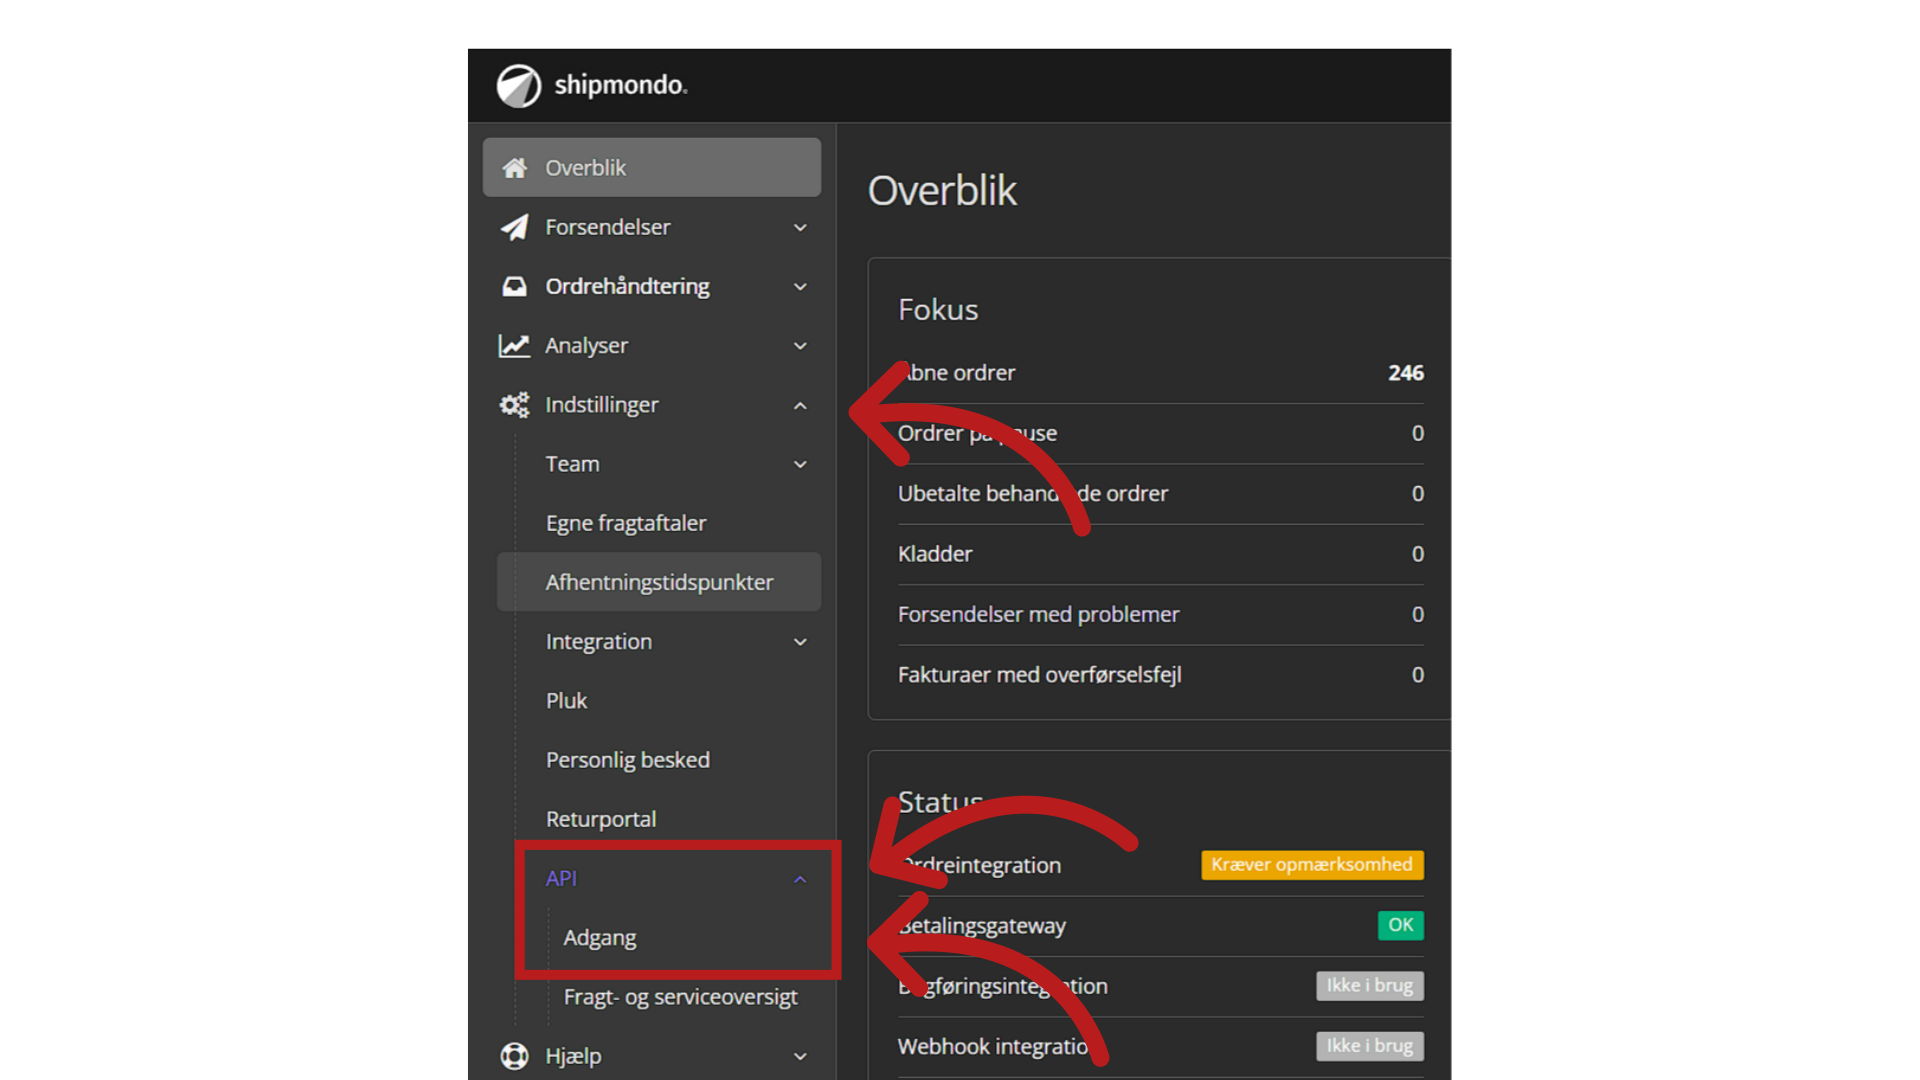This screenshot has width=1920, height=1080.
Task: Open the Hjælp menu
Action: click(652, 1056)
